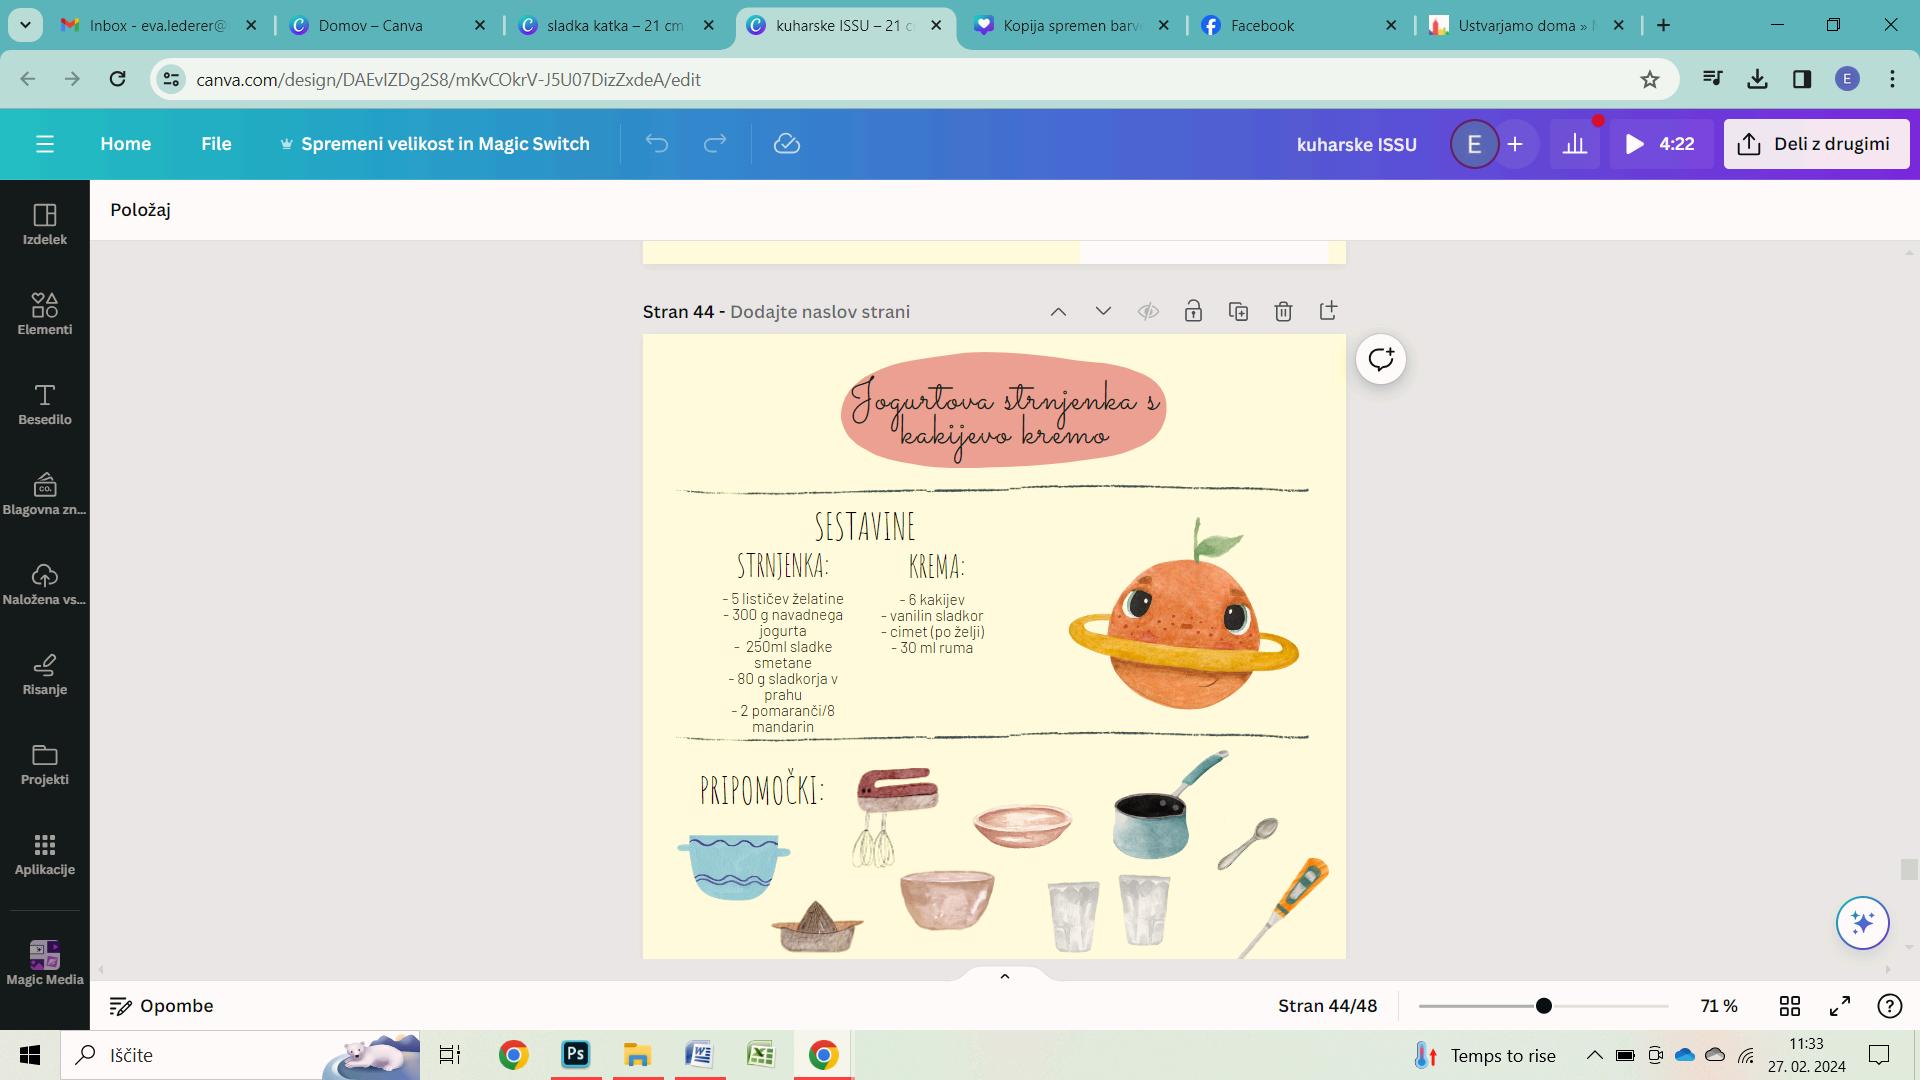Open the Elementi sidebar panel
Image resolution: width=1920 pixels, height=1080 pixels.
pyautogui.click(x=44, y=313)
